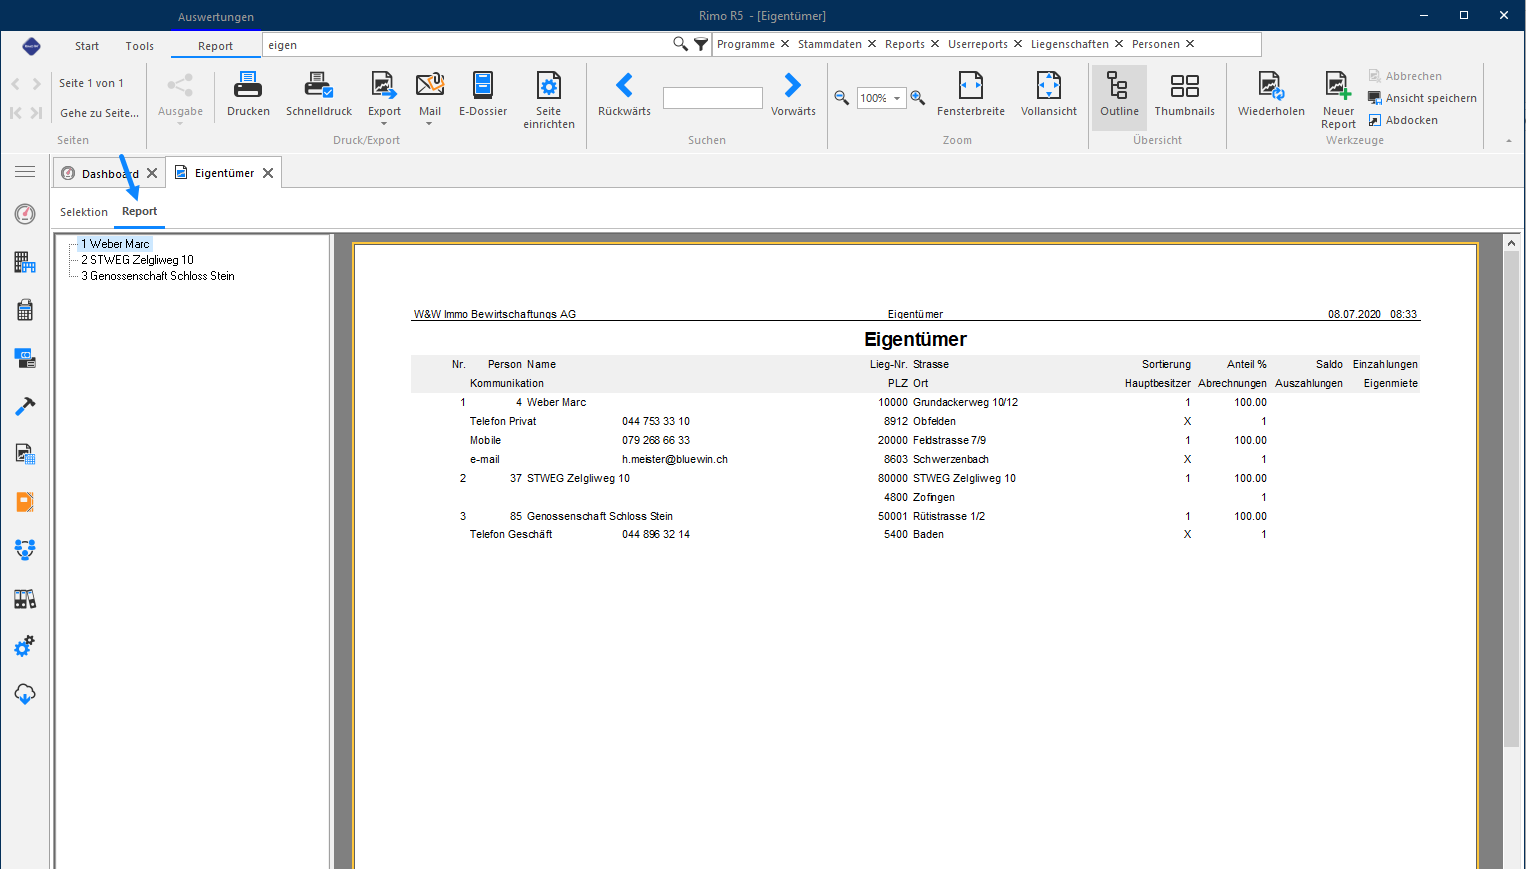Screen dimensions: 1526x869
Task: Zoom out with the minus magnifier
Action: [842, 98]
